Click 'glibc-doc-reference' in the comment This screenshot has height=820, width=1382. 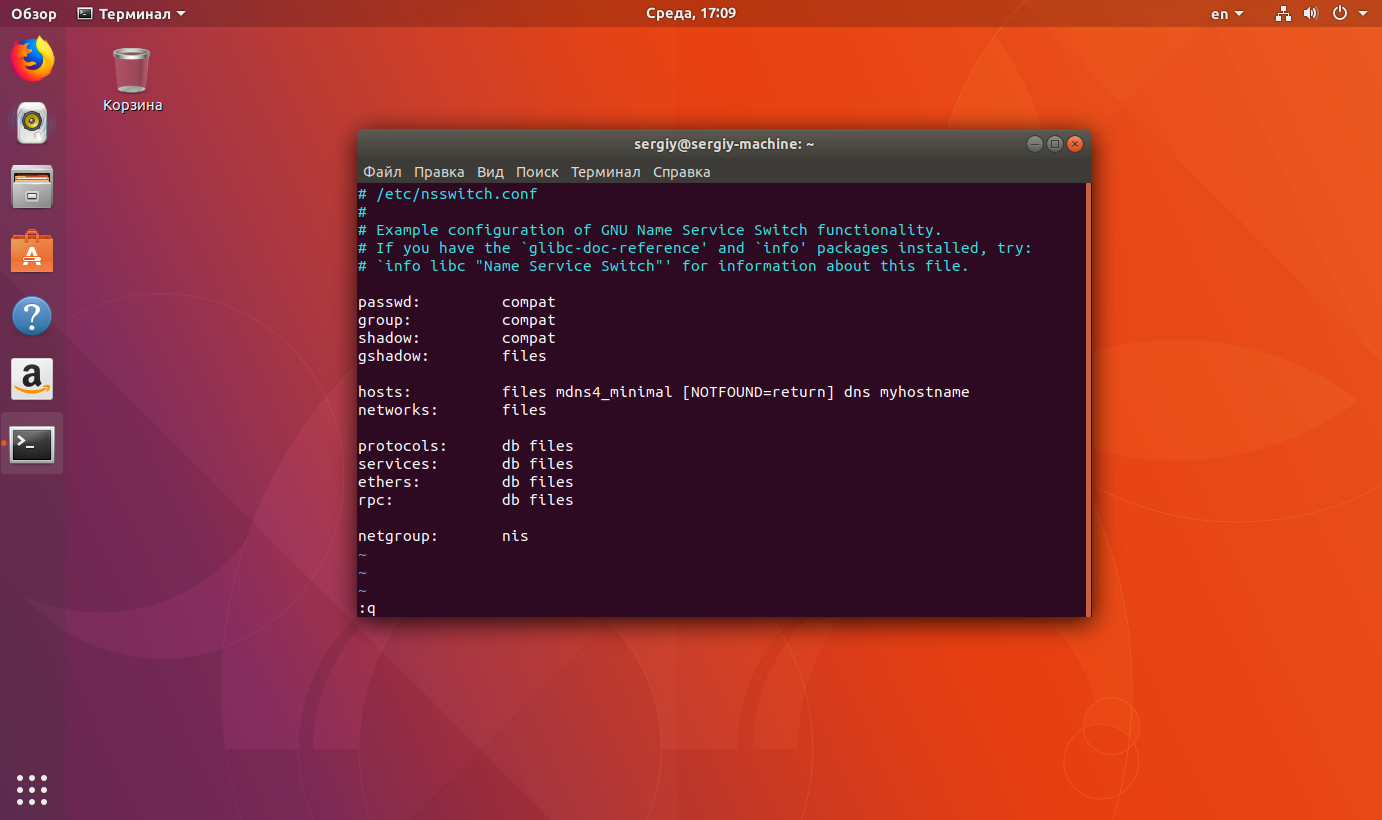pos(614,248)
